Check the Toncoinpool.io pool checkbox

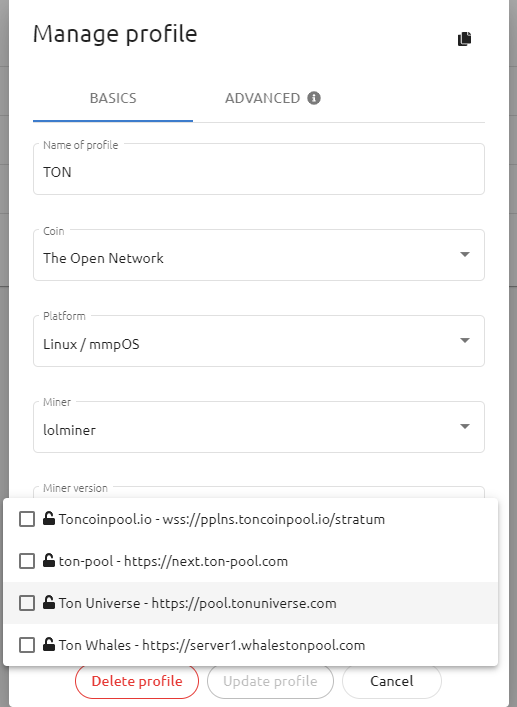click(27, 519)
